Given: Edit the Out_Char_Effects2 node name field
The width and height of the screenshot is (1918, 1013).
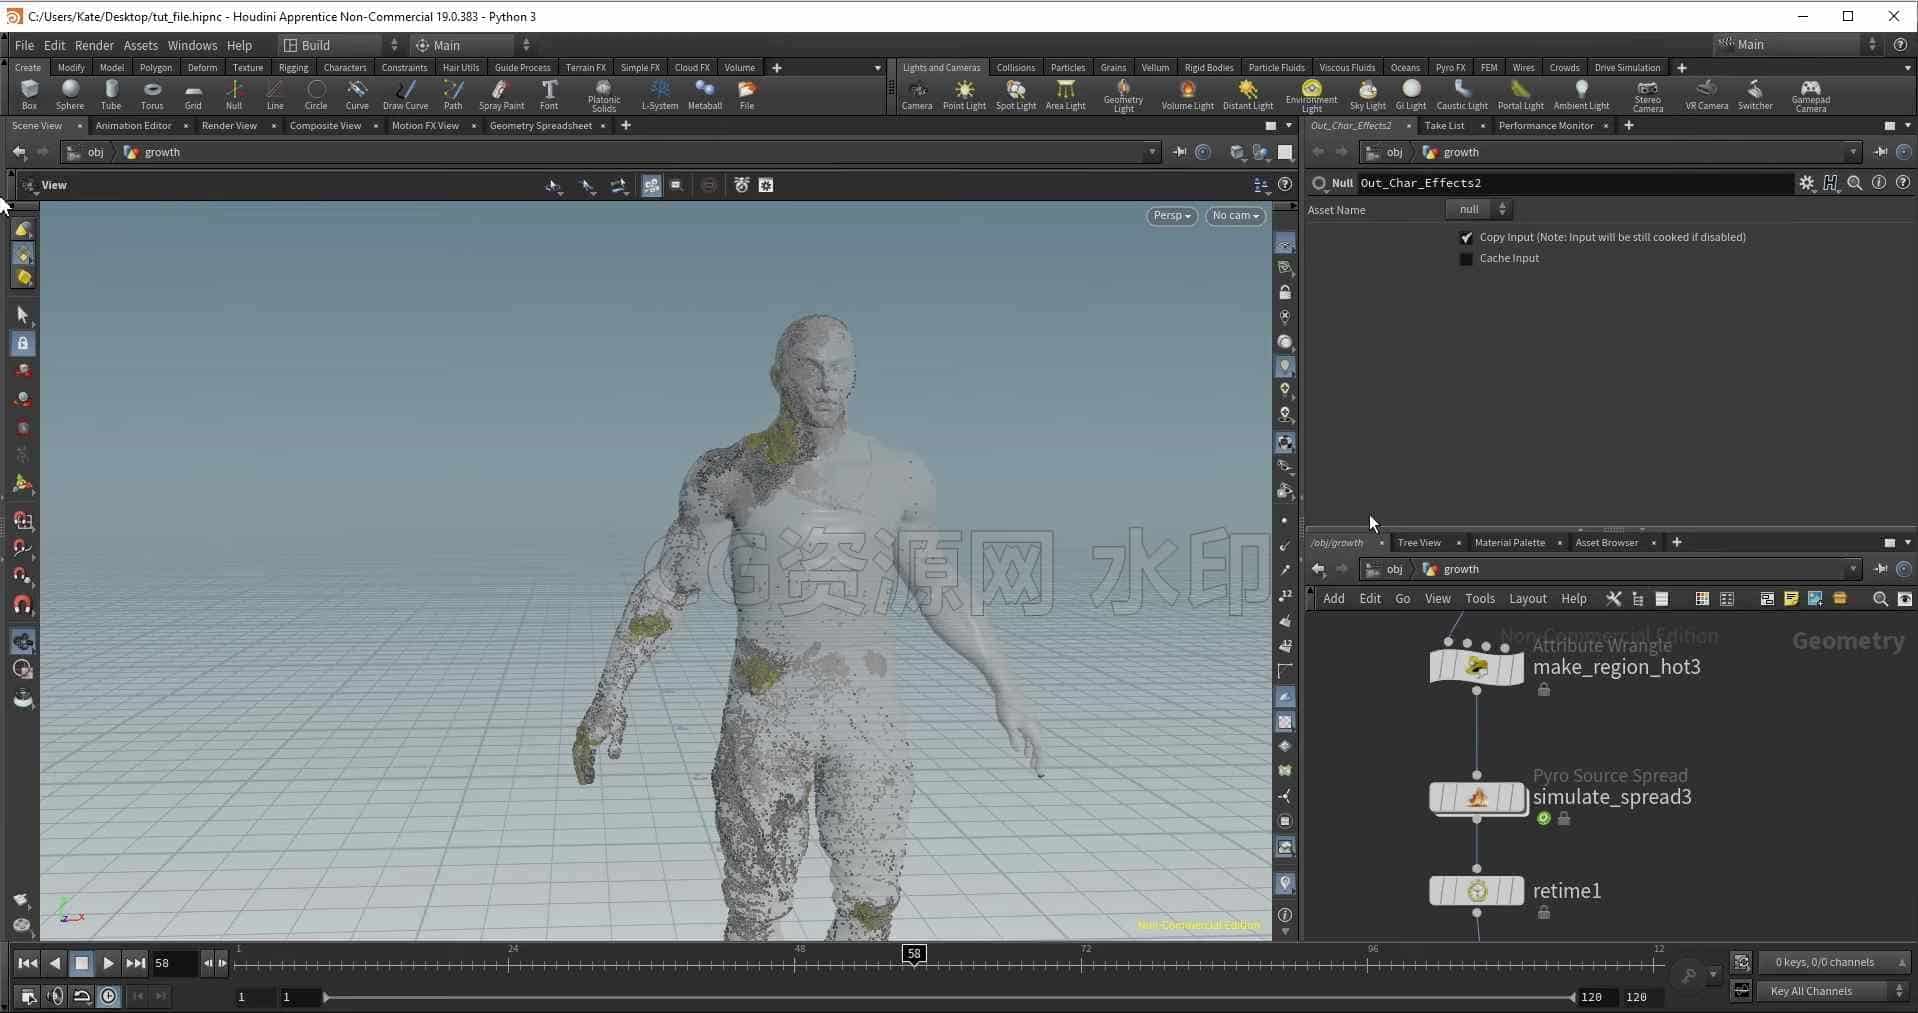Looking at the screenshot, I should (1575, 183).
